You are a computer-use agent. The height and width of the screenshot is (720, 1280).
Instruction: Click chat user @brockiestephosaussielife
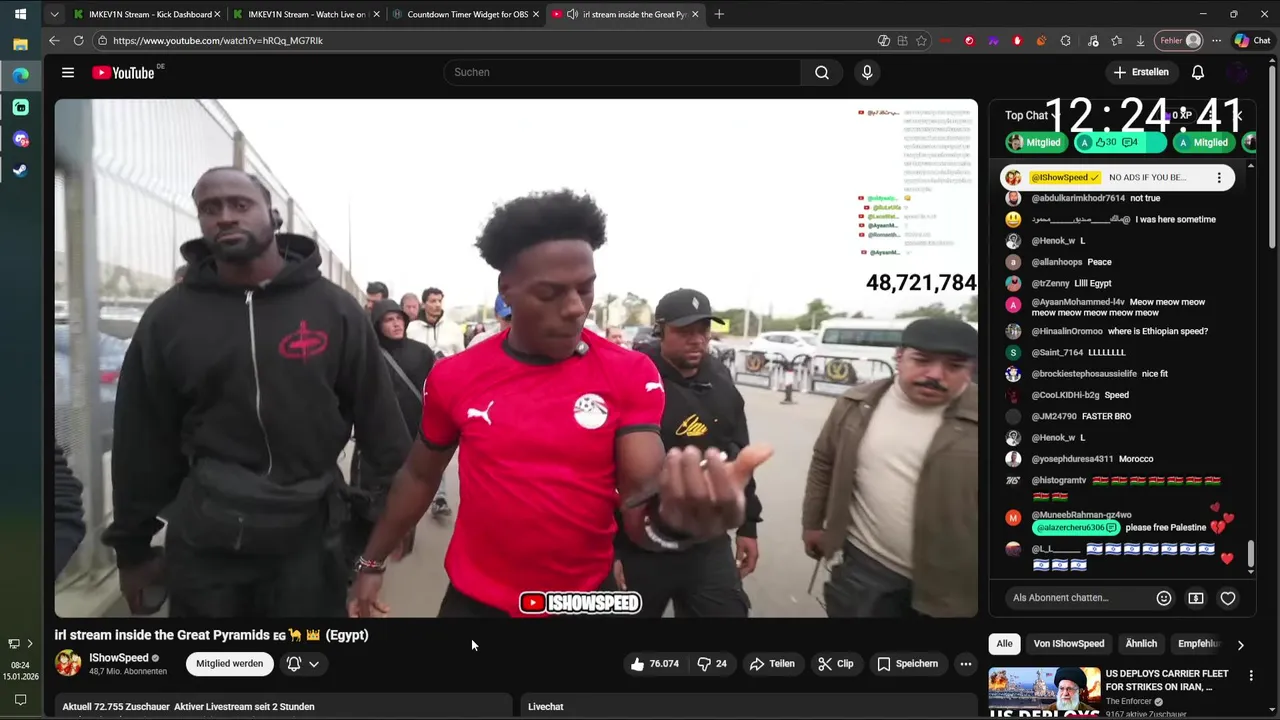pyautogui.click(x=1083, y=374)
